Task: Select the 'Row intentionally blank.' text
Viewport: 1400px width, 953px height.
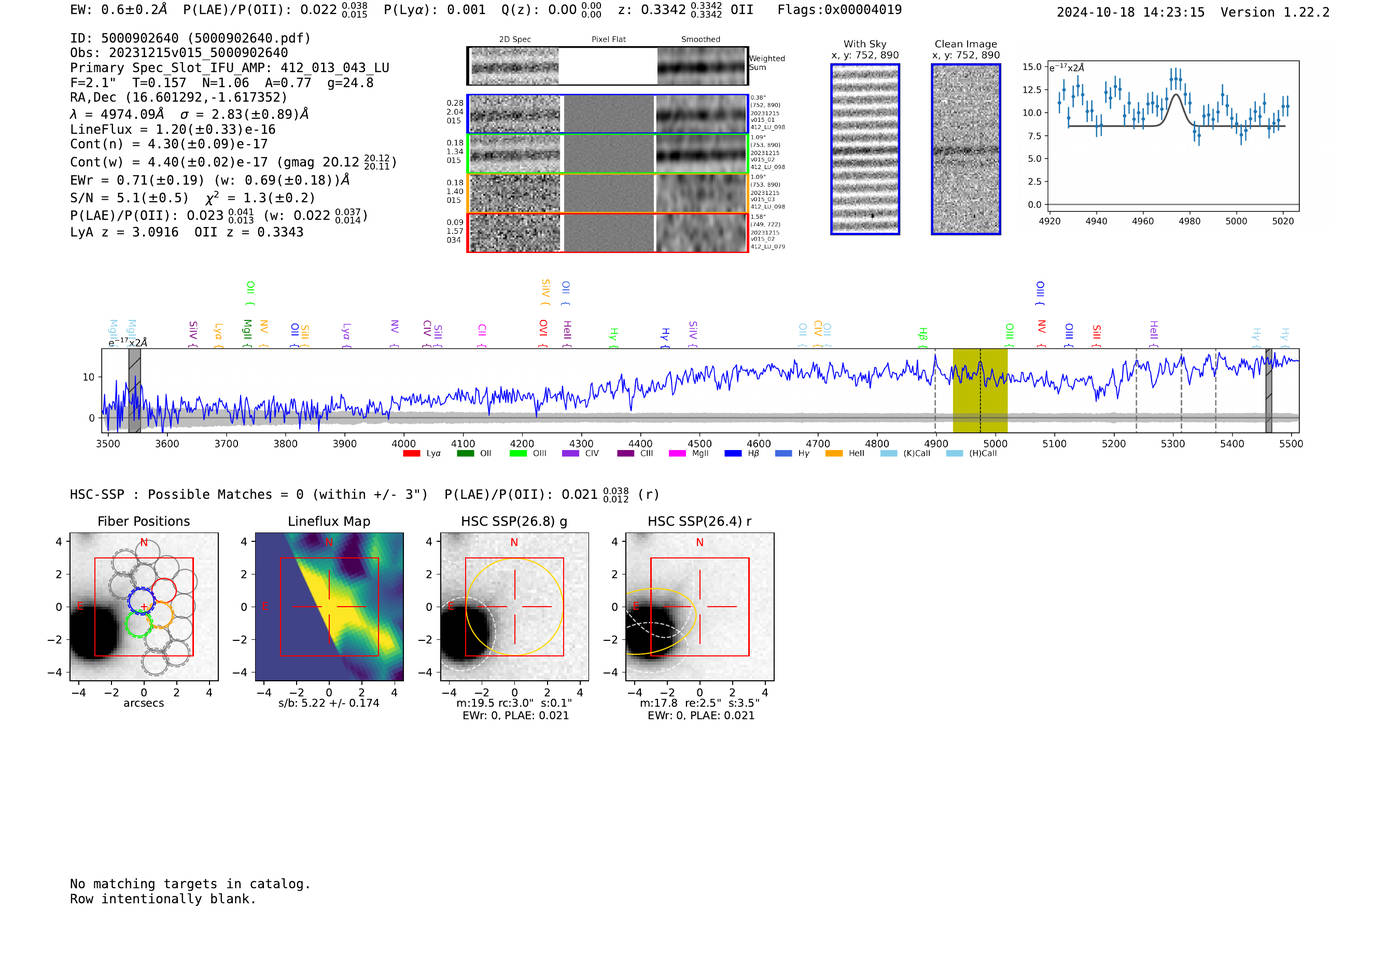Action: [163, 899]
